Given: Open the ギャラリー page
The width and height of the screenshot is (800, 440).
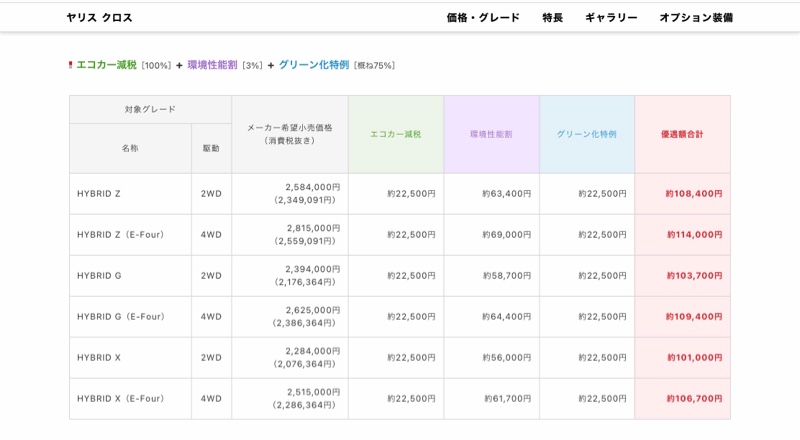Looking at the screenshot, I should coord(611,17).
